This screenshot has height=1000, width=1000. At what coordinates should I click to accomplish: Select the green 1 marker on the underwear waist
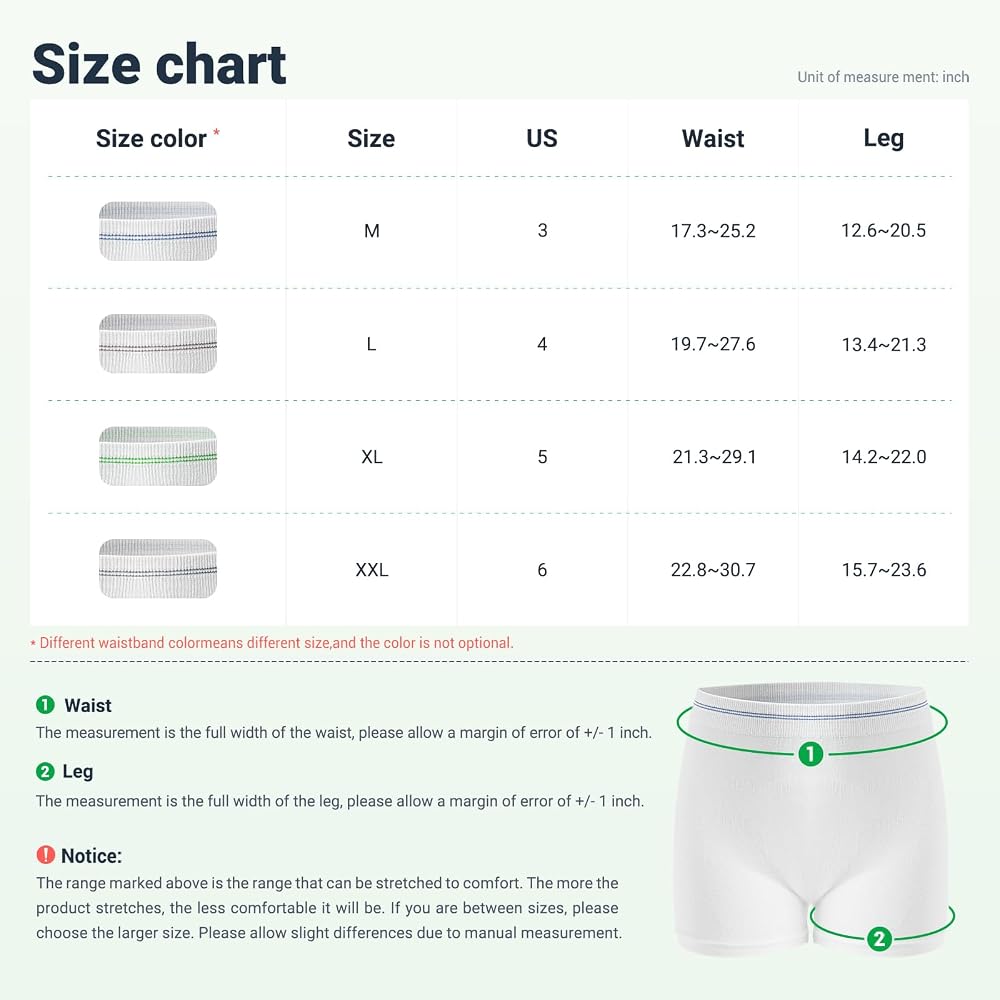tap(811, 754)
